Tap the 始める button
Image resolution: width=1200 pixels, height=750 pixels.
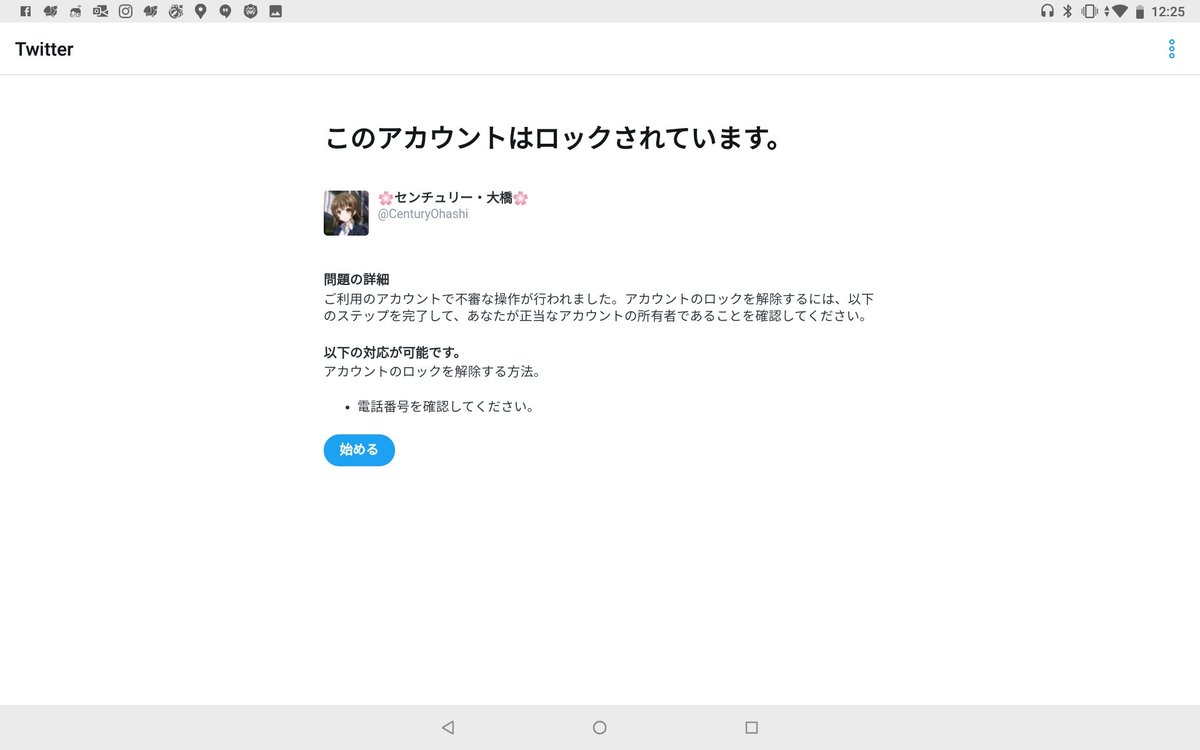tap(358, 450)
